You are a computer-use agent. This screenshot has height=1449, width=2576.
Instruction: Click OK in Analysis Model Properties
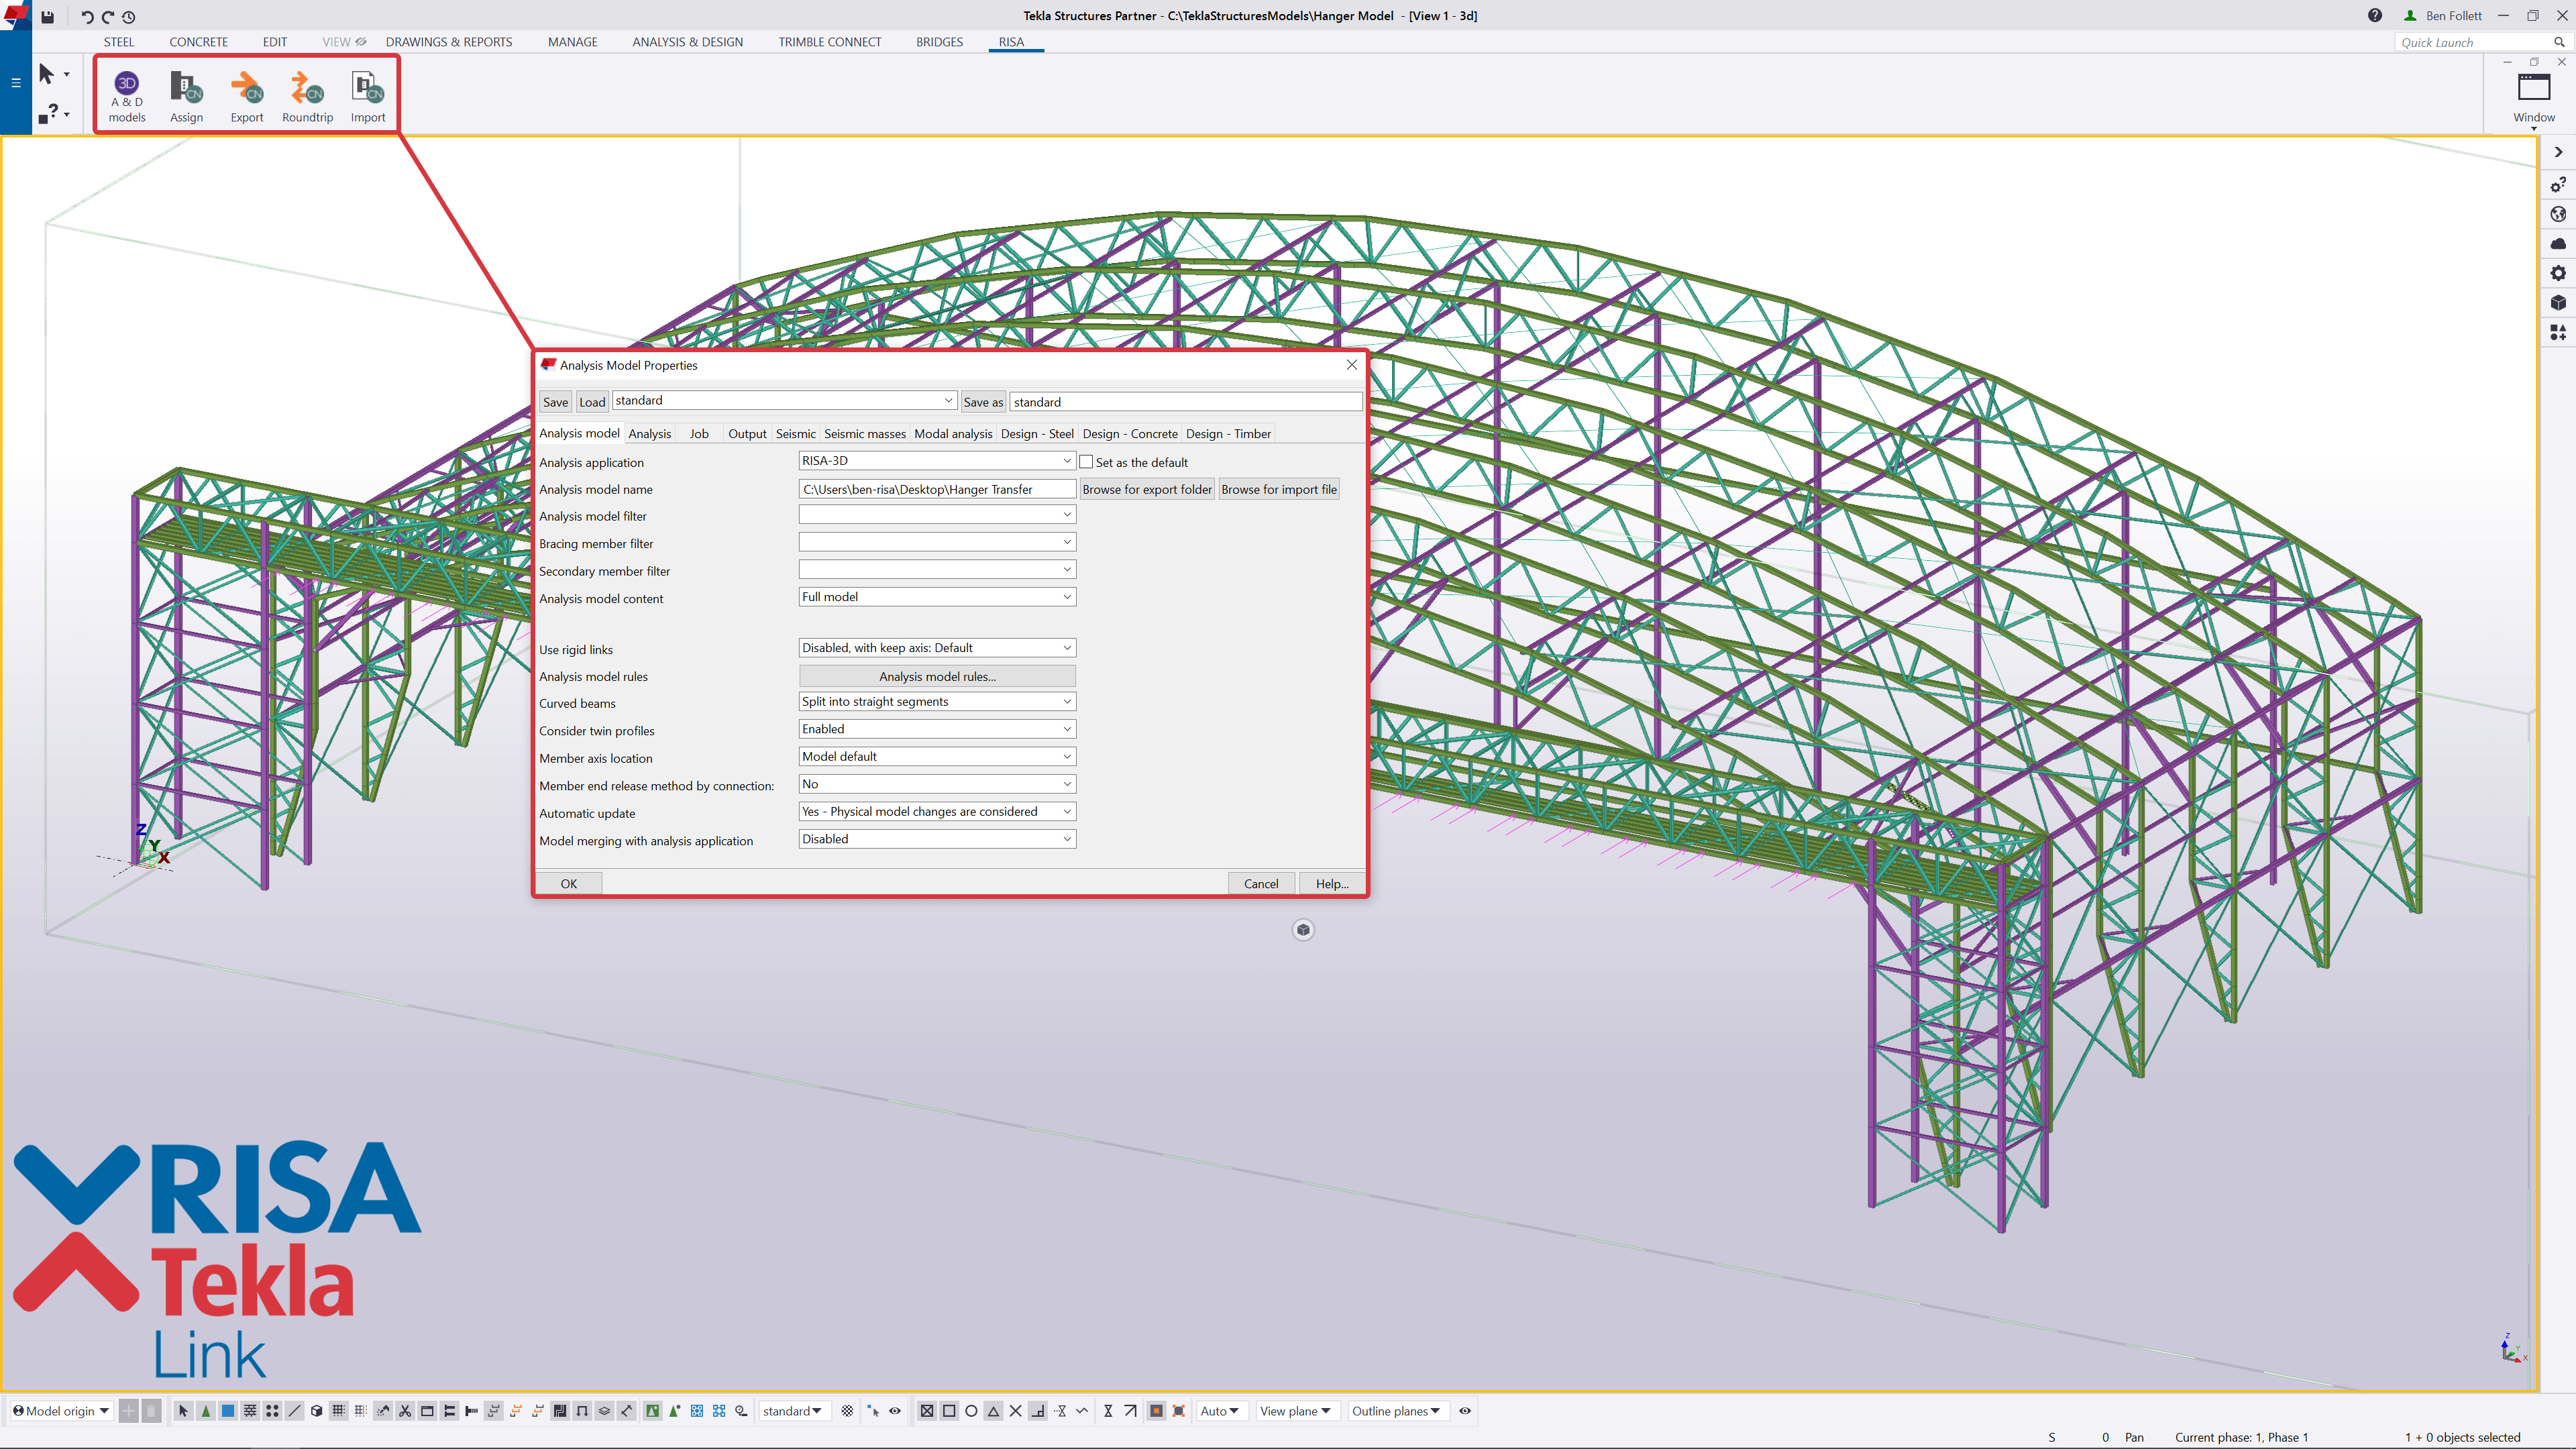point(569,884)
